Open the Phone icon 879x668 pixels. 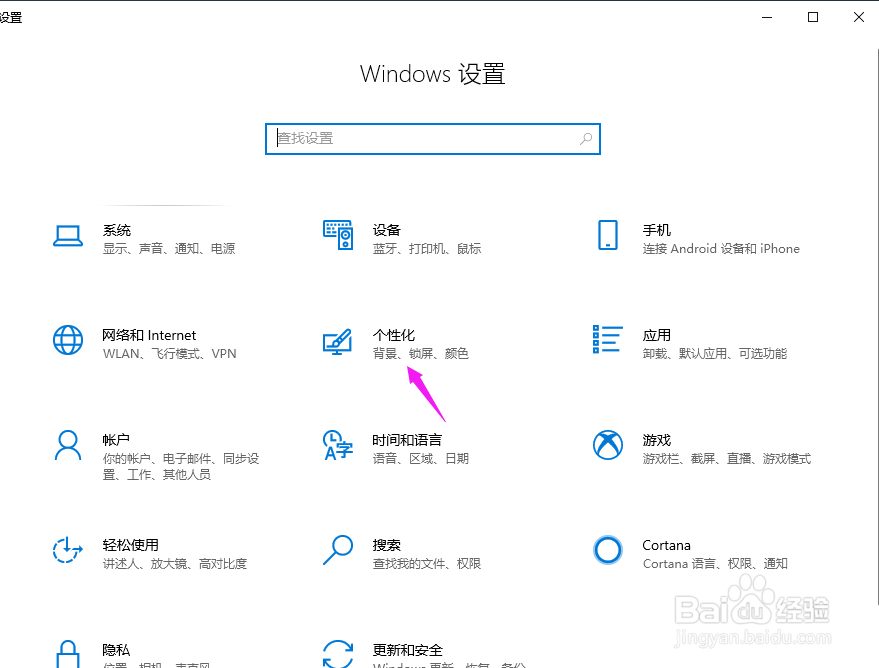click(608, 235)
